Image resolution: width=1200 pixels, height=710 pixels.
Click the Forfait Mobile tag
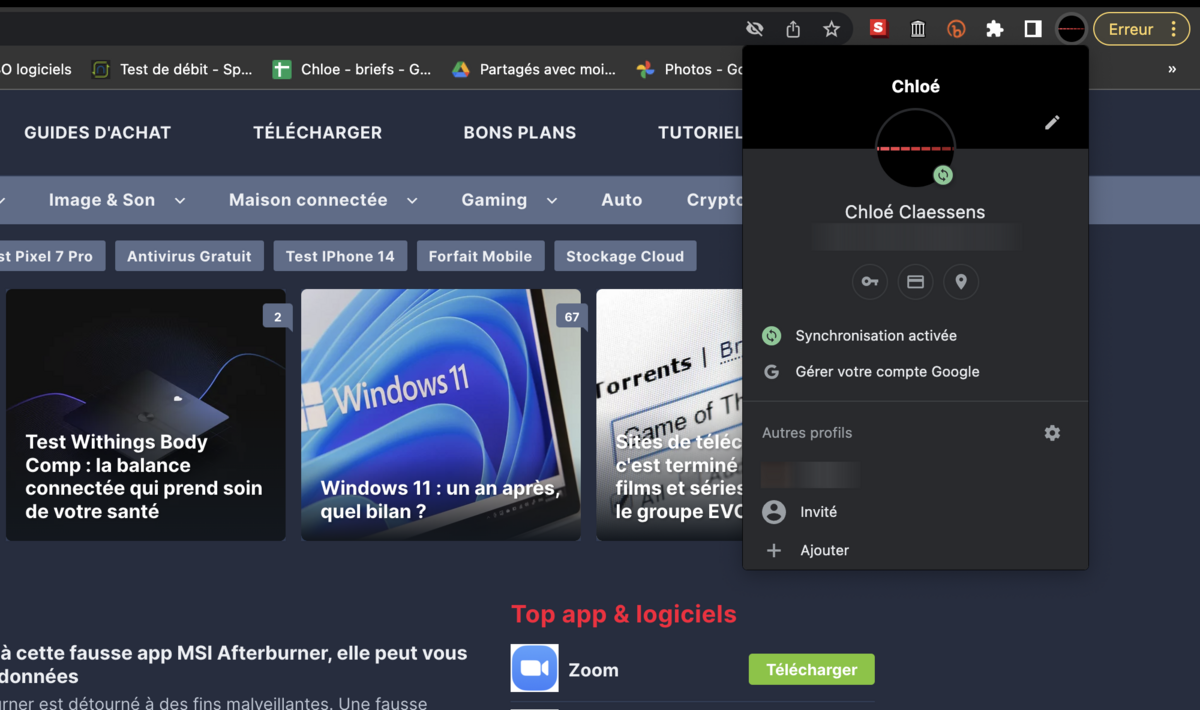(480, 256)
